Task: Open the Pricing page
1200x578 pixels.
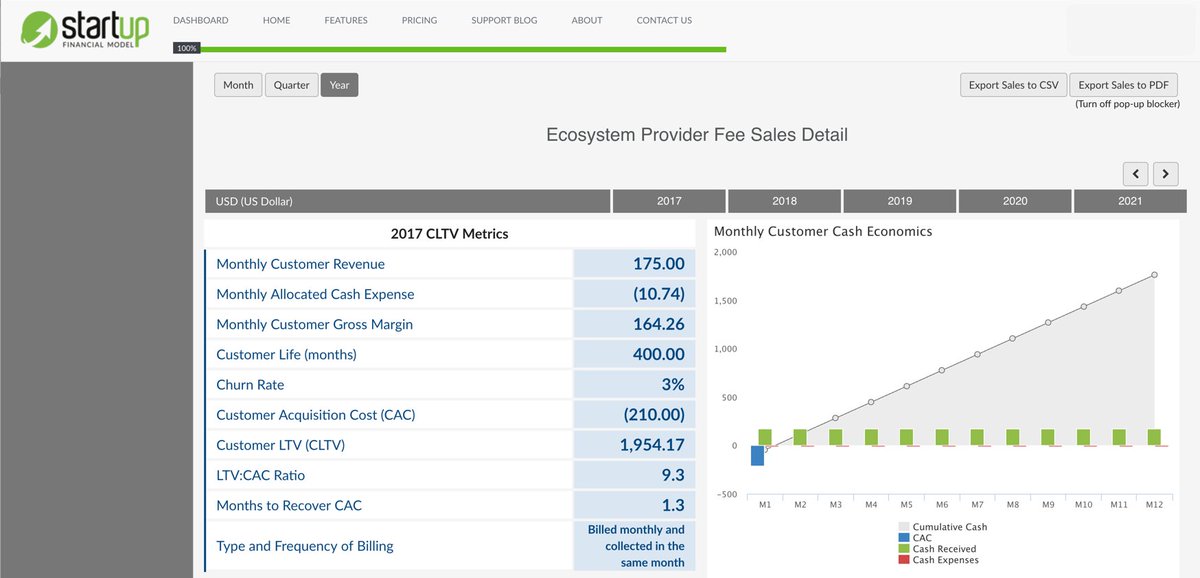Action: 419,20
